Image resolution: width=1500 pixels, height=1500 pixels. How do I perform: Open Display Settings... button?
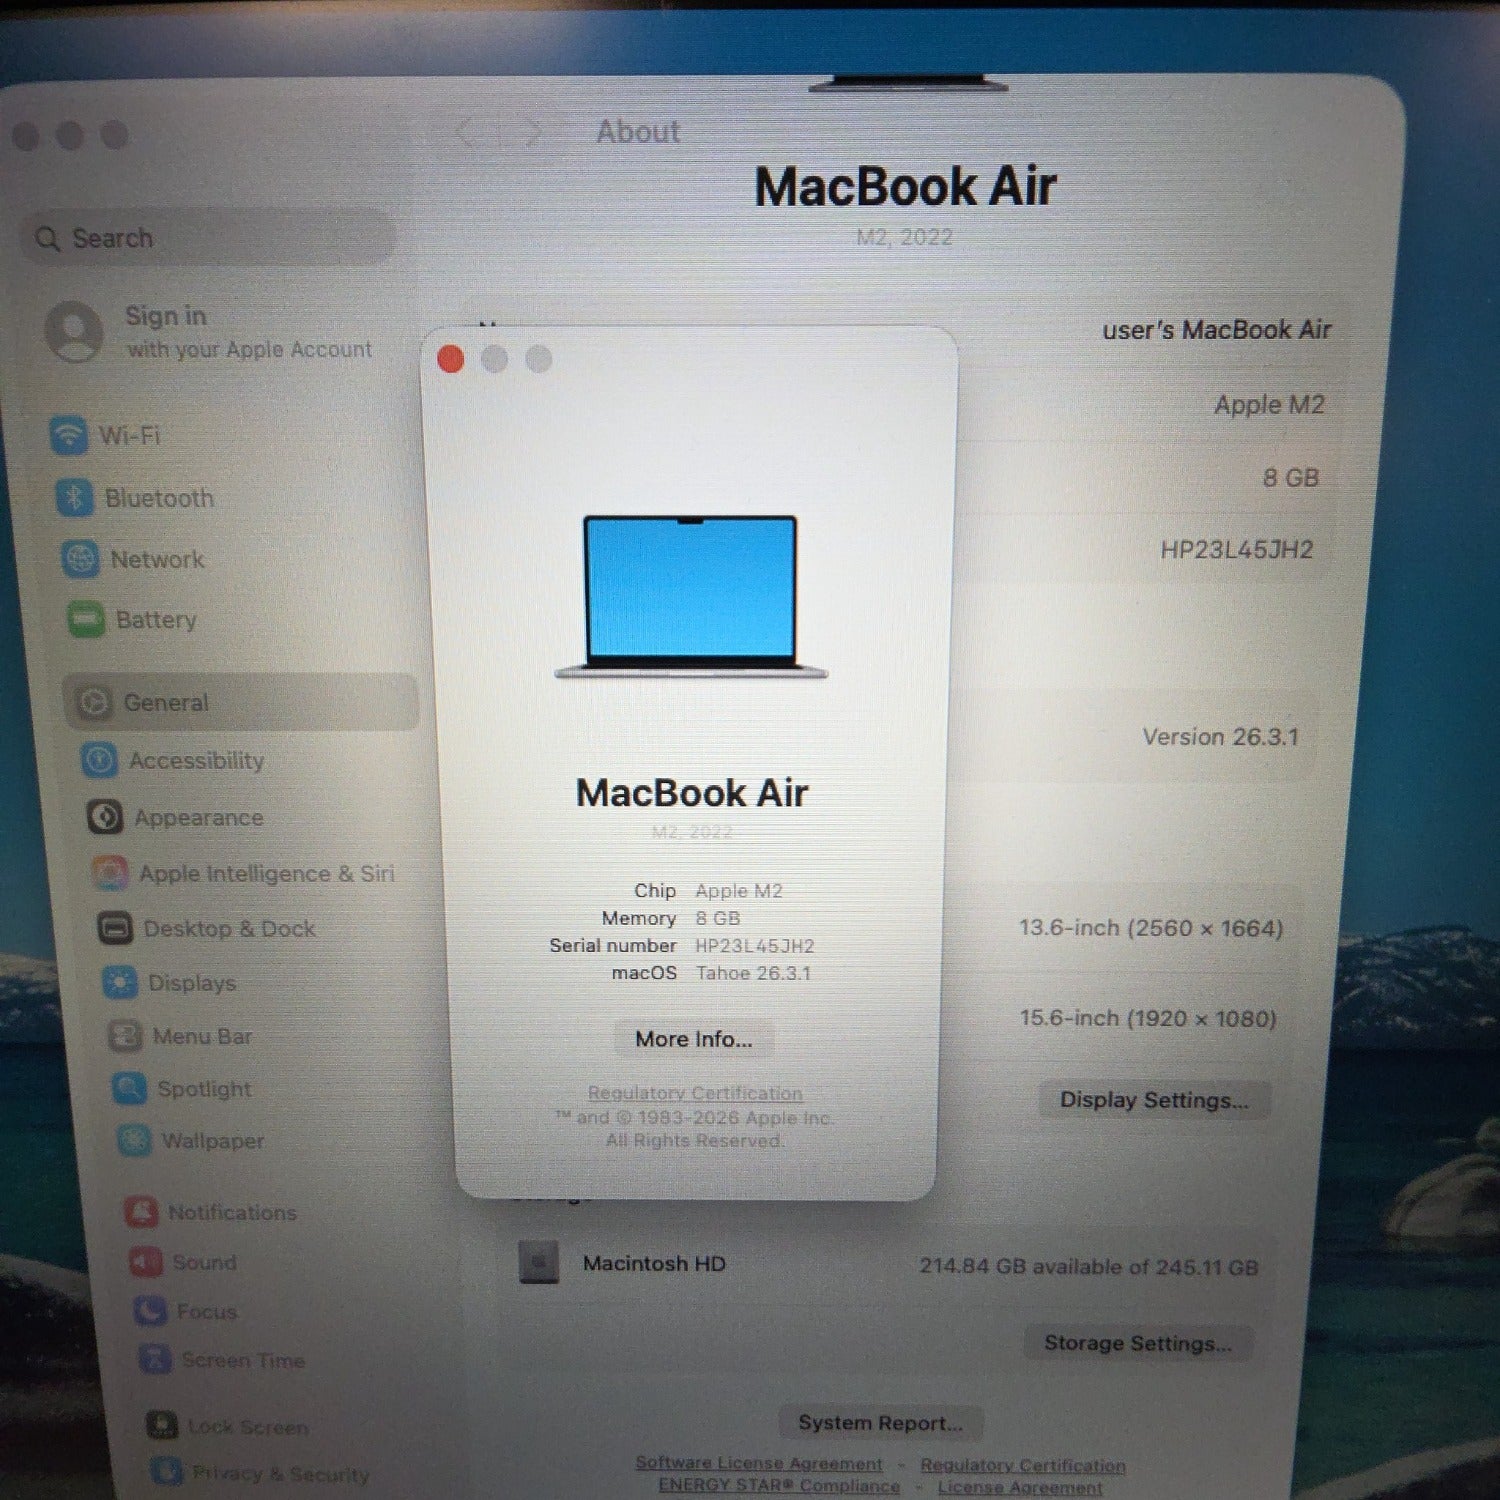pos(1154,1100)
